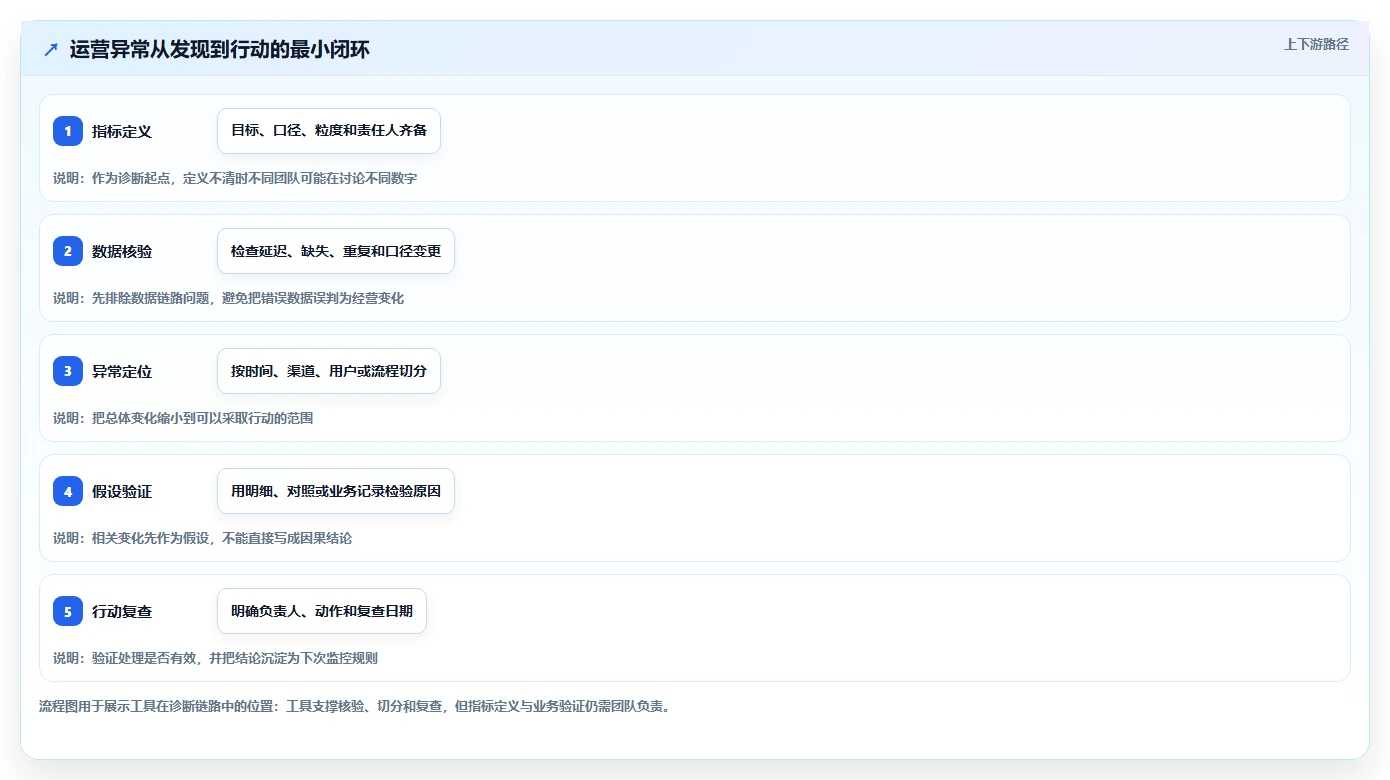Click the 明确负责人、动作和复查日期 chip
Image resolution: width=1390 pixels, height=780 pixels.
[x=322, y=611]
